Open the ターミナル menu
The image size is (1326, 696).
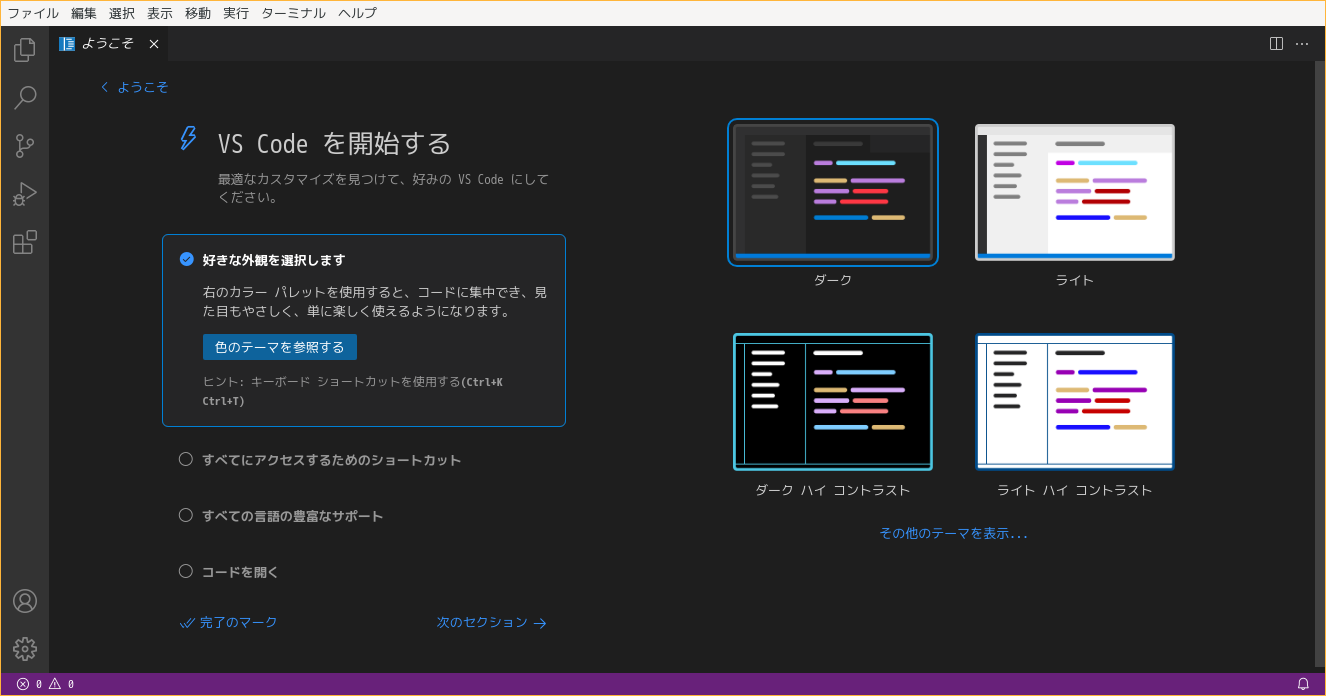[293, 13]
